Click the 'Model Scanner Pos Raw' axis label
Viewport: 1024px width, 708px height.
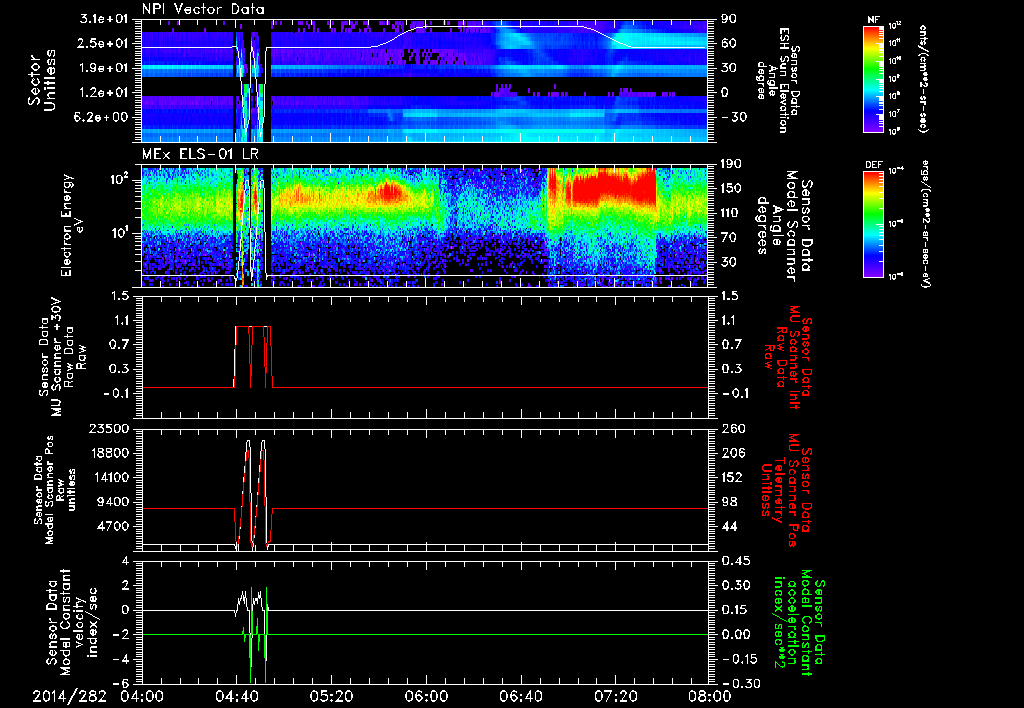(54, 490)
